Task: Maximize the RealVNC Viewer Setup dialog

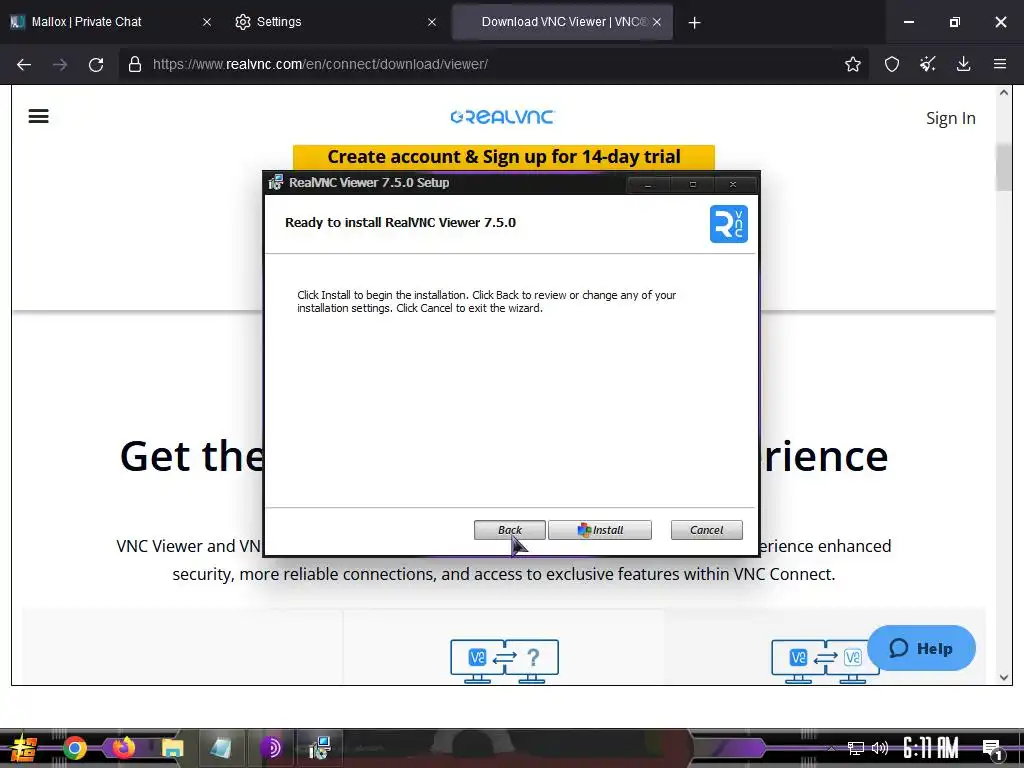Action: [x=692, y=185]
